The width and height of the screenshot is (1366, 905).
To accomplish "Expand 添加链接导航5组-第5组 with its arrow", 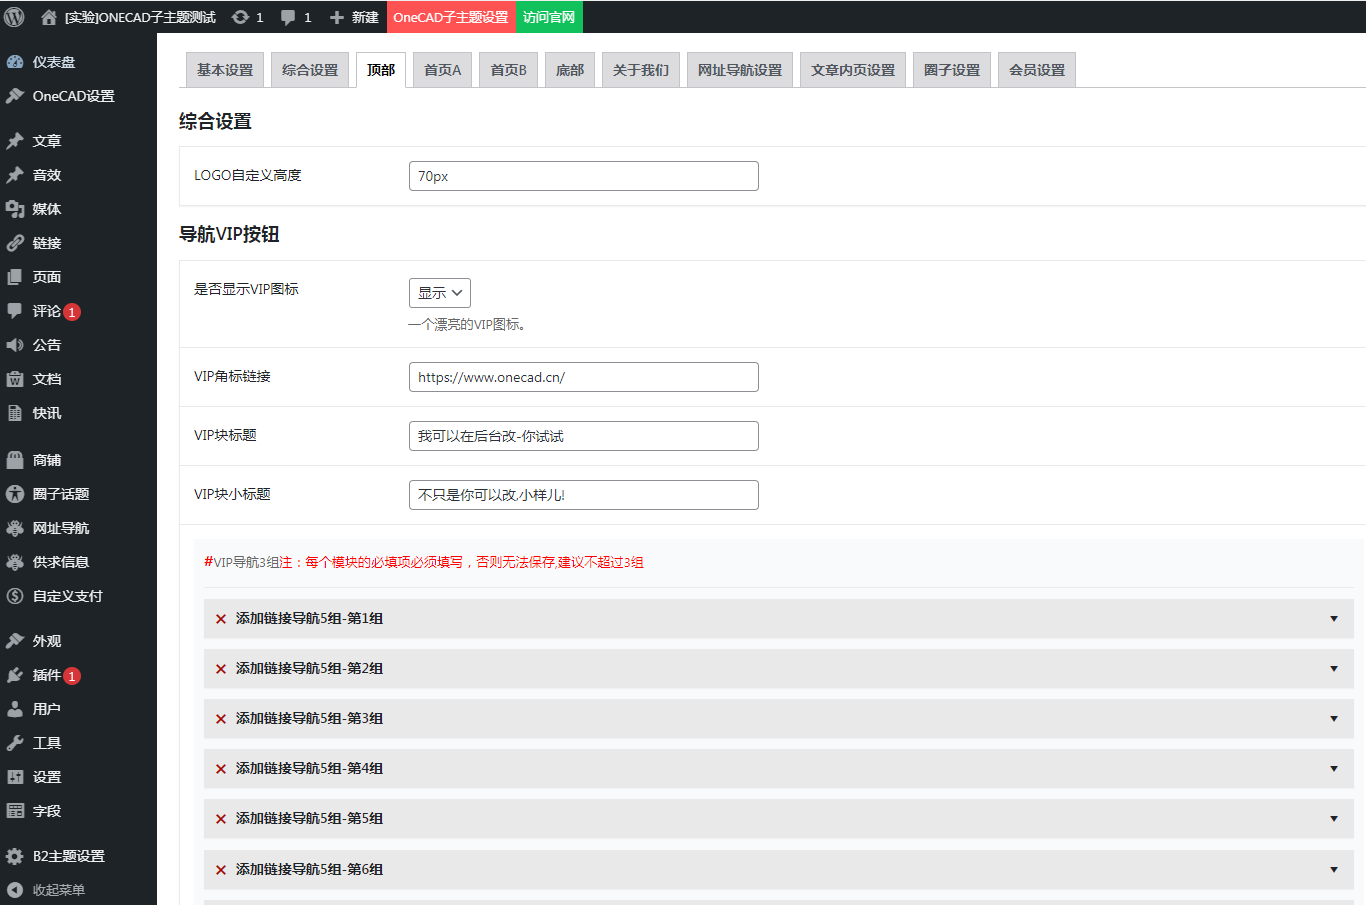I will pyautogui.click(x=1334, y=819).
